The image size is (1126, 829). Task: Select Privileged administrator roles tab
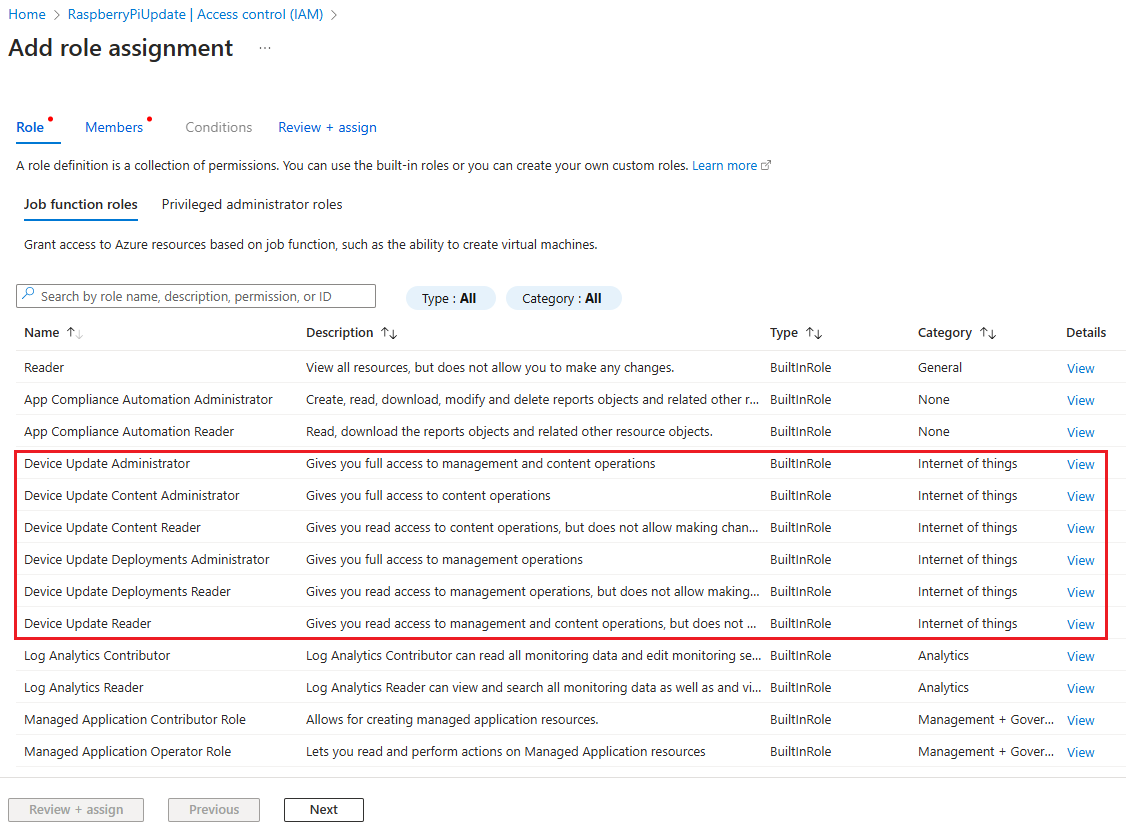point(252,205)
